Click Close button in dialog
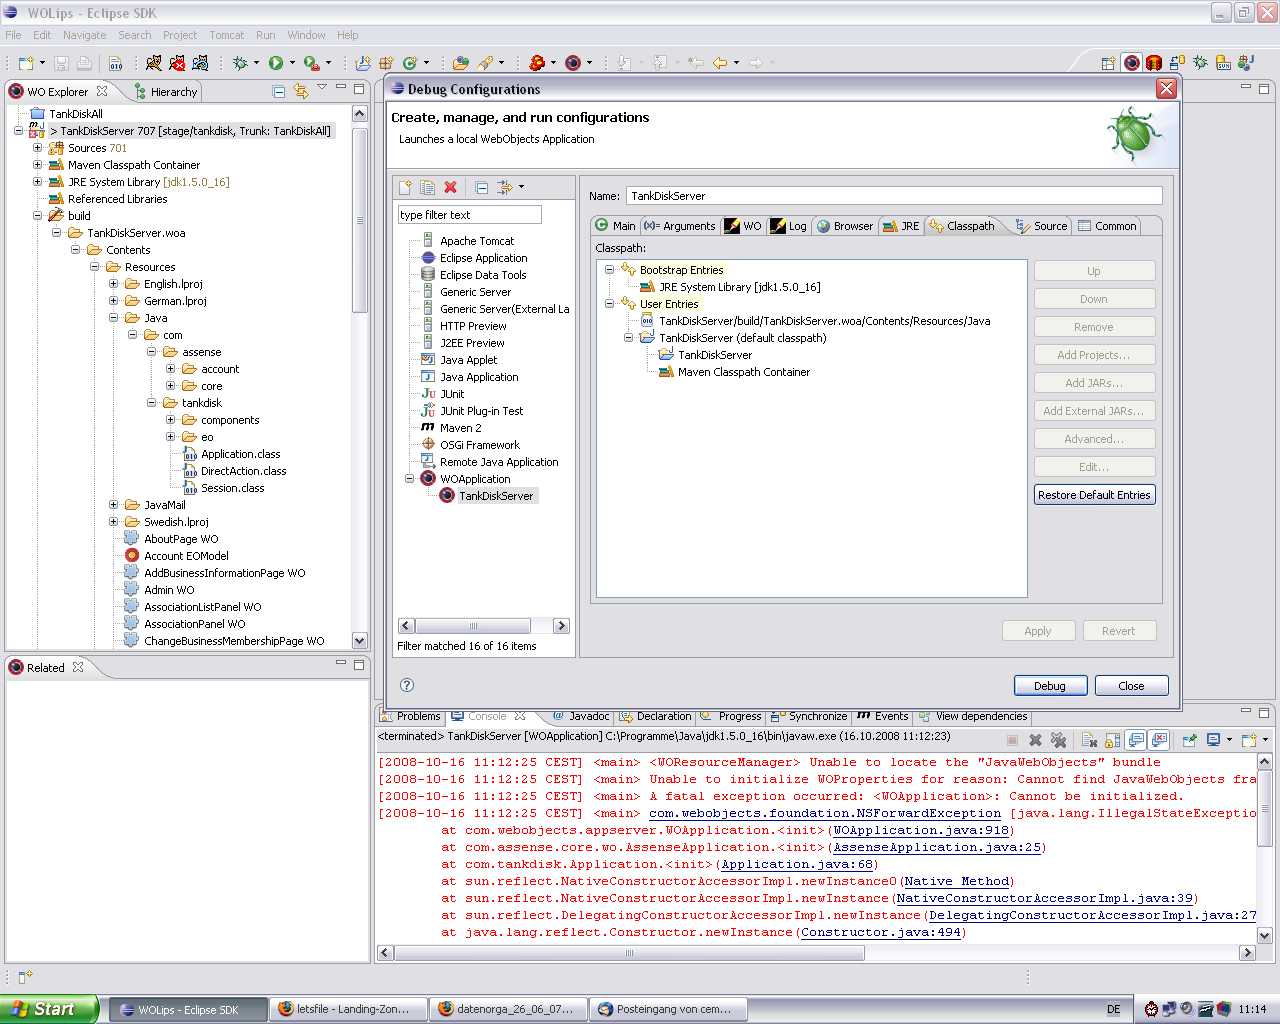 point(1131,686)
